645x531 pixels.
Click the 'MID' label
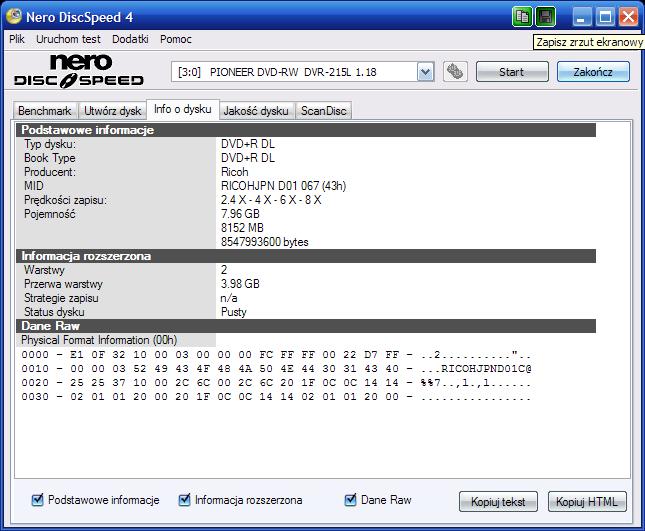(34, 186)
